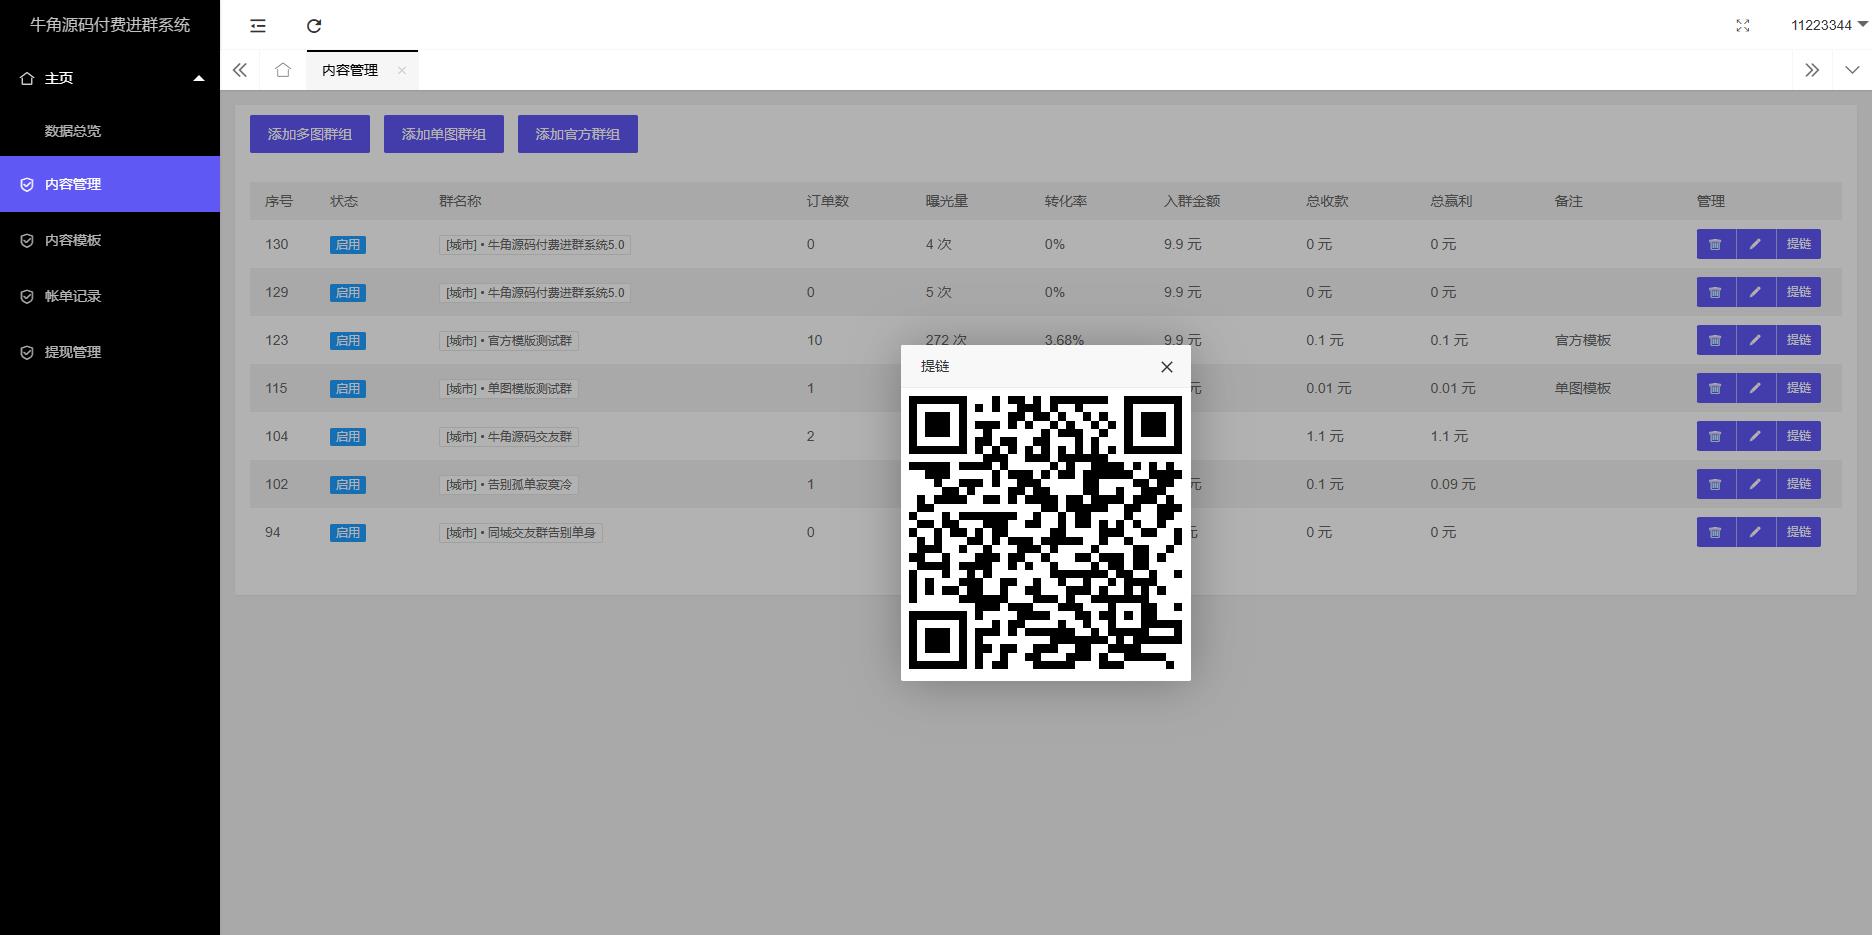Click the 添加多图群组 button

pos(310,134)
